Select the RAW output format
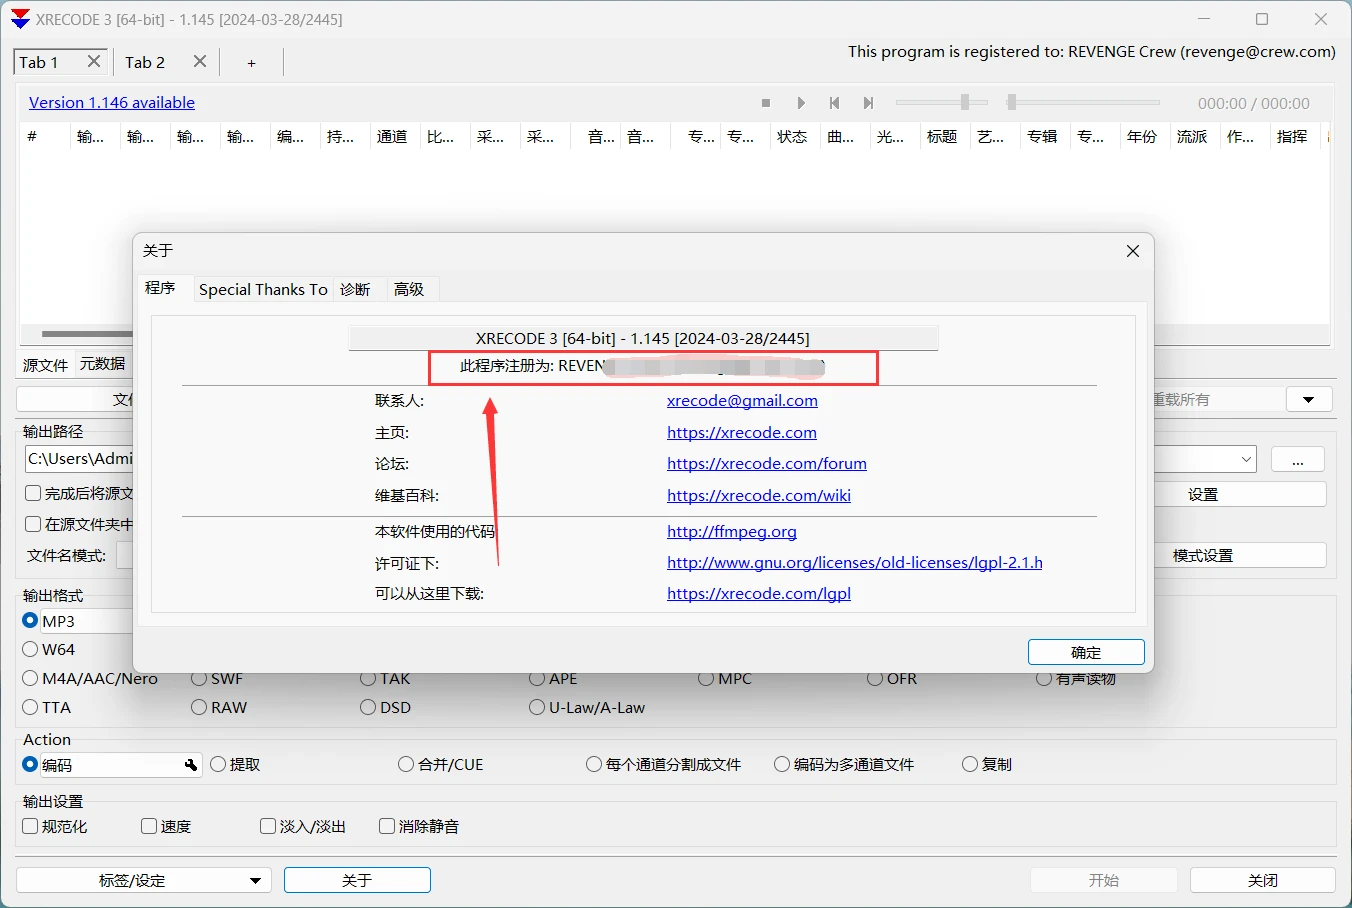 pos(199,707)
